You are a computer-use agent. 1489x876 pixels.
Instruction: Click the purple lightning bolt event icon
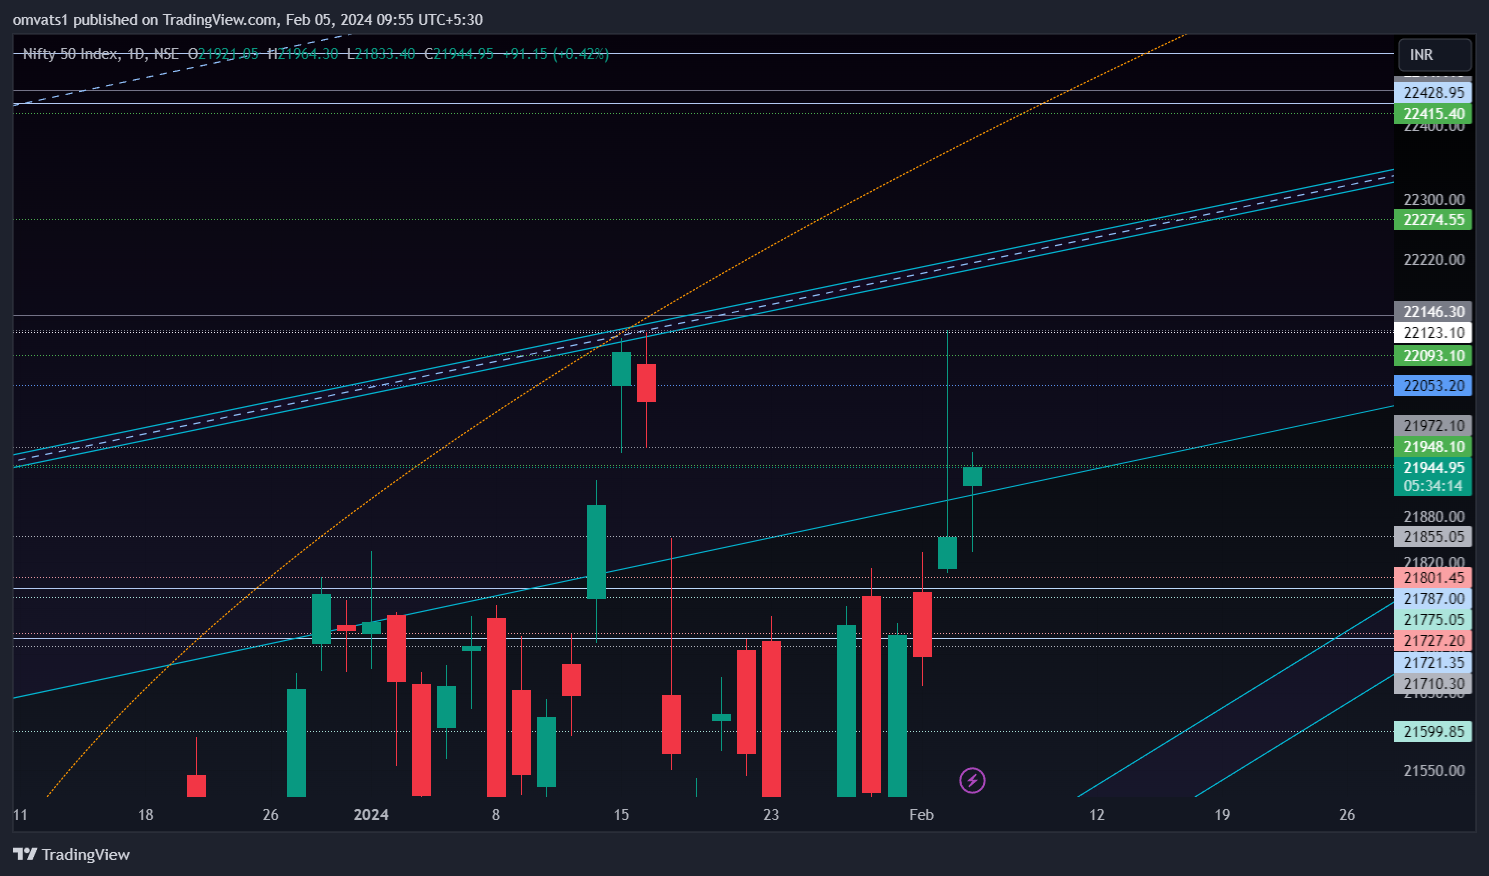[x=972, y=780]
